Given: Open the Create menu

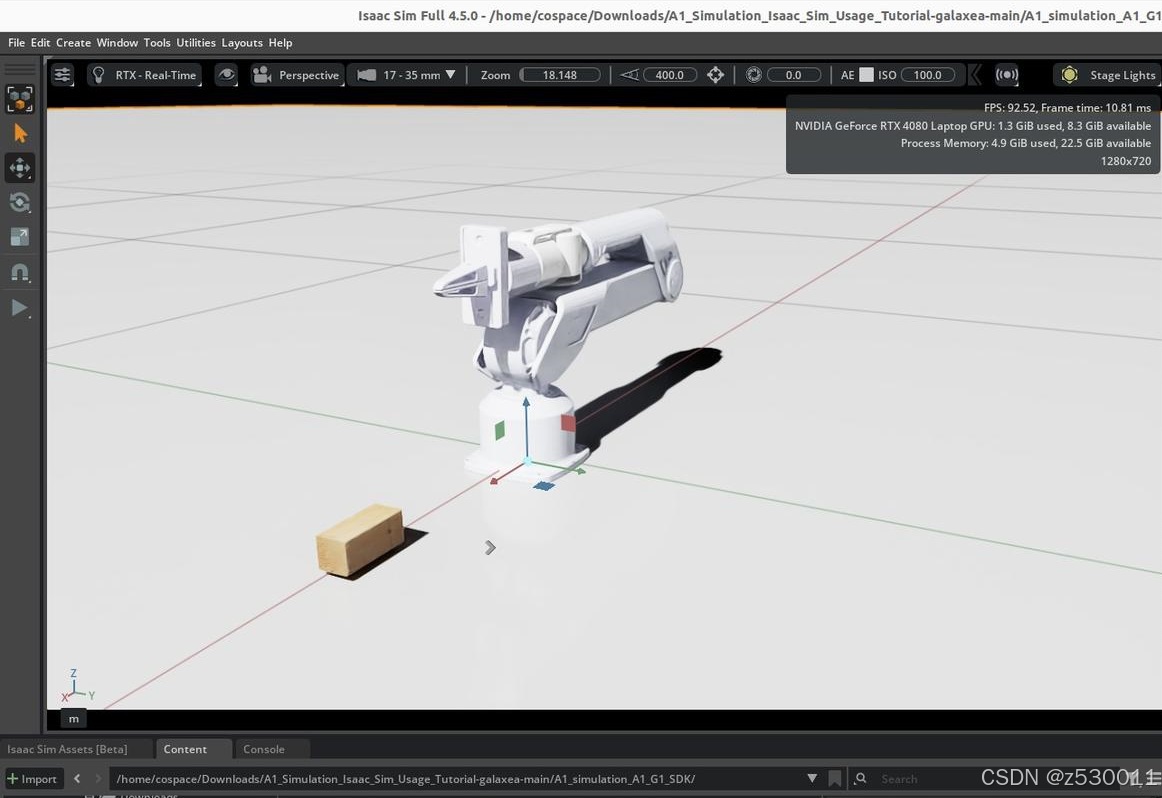Looking at the screenshot, I should pos(73,43).
